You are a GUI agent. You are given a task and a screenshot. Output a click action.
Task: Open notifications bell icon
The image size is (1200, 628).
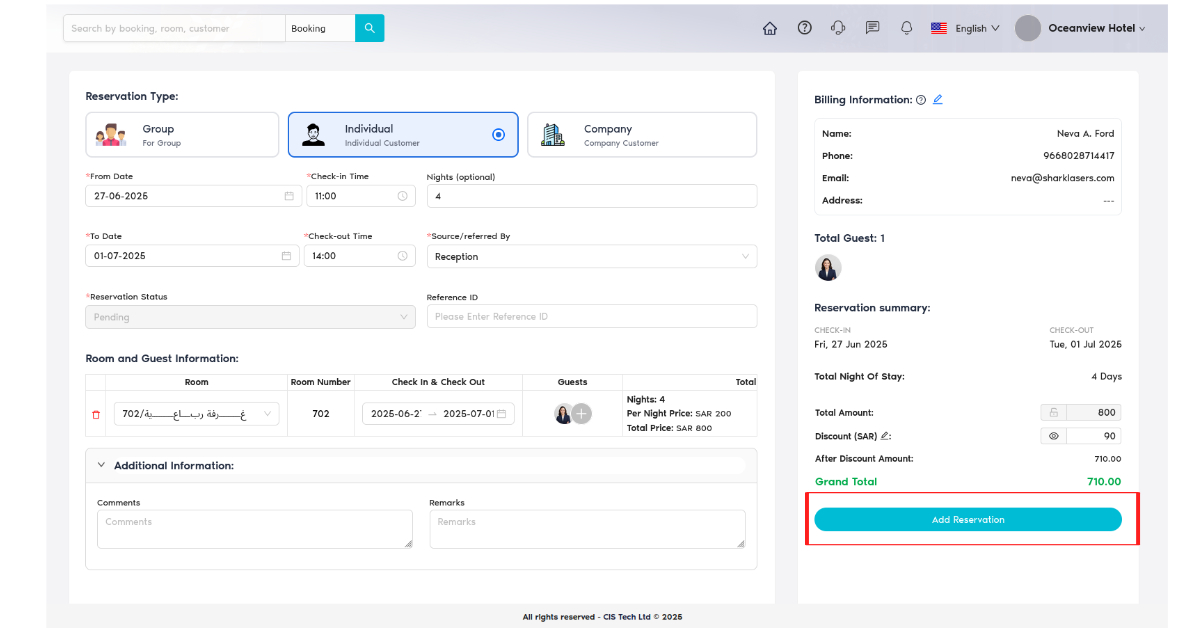906,28
